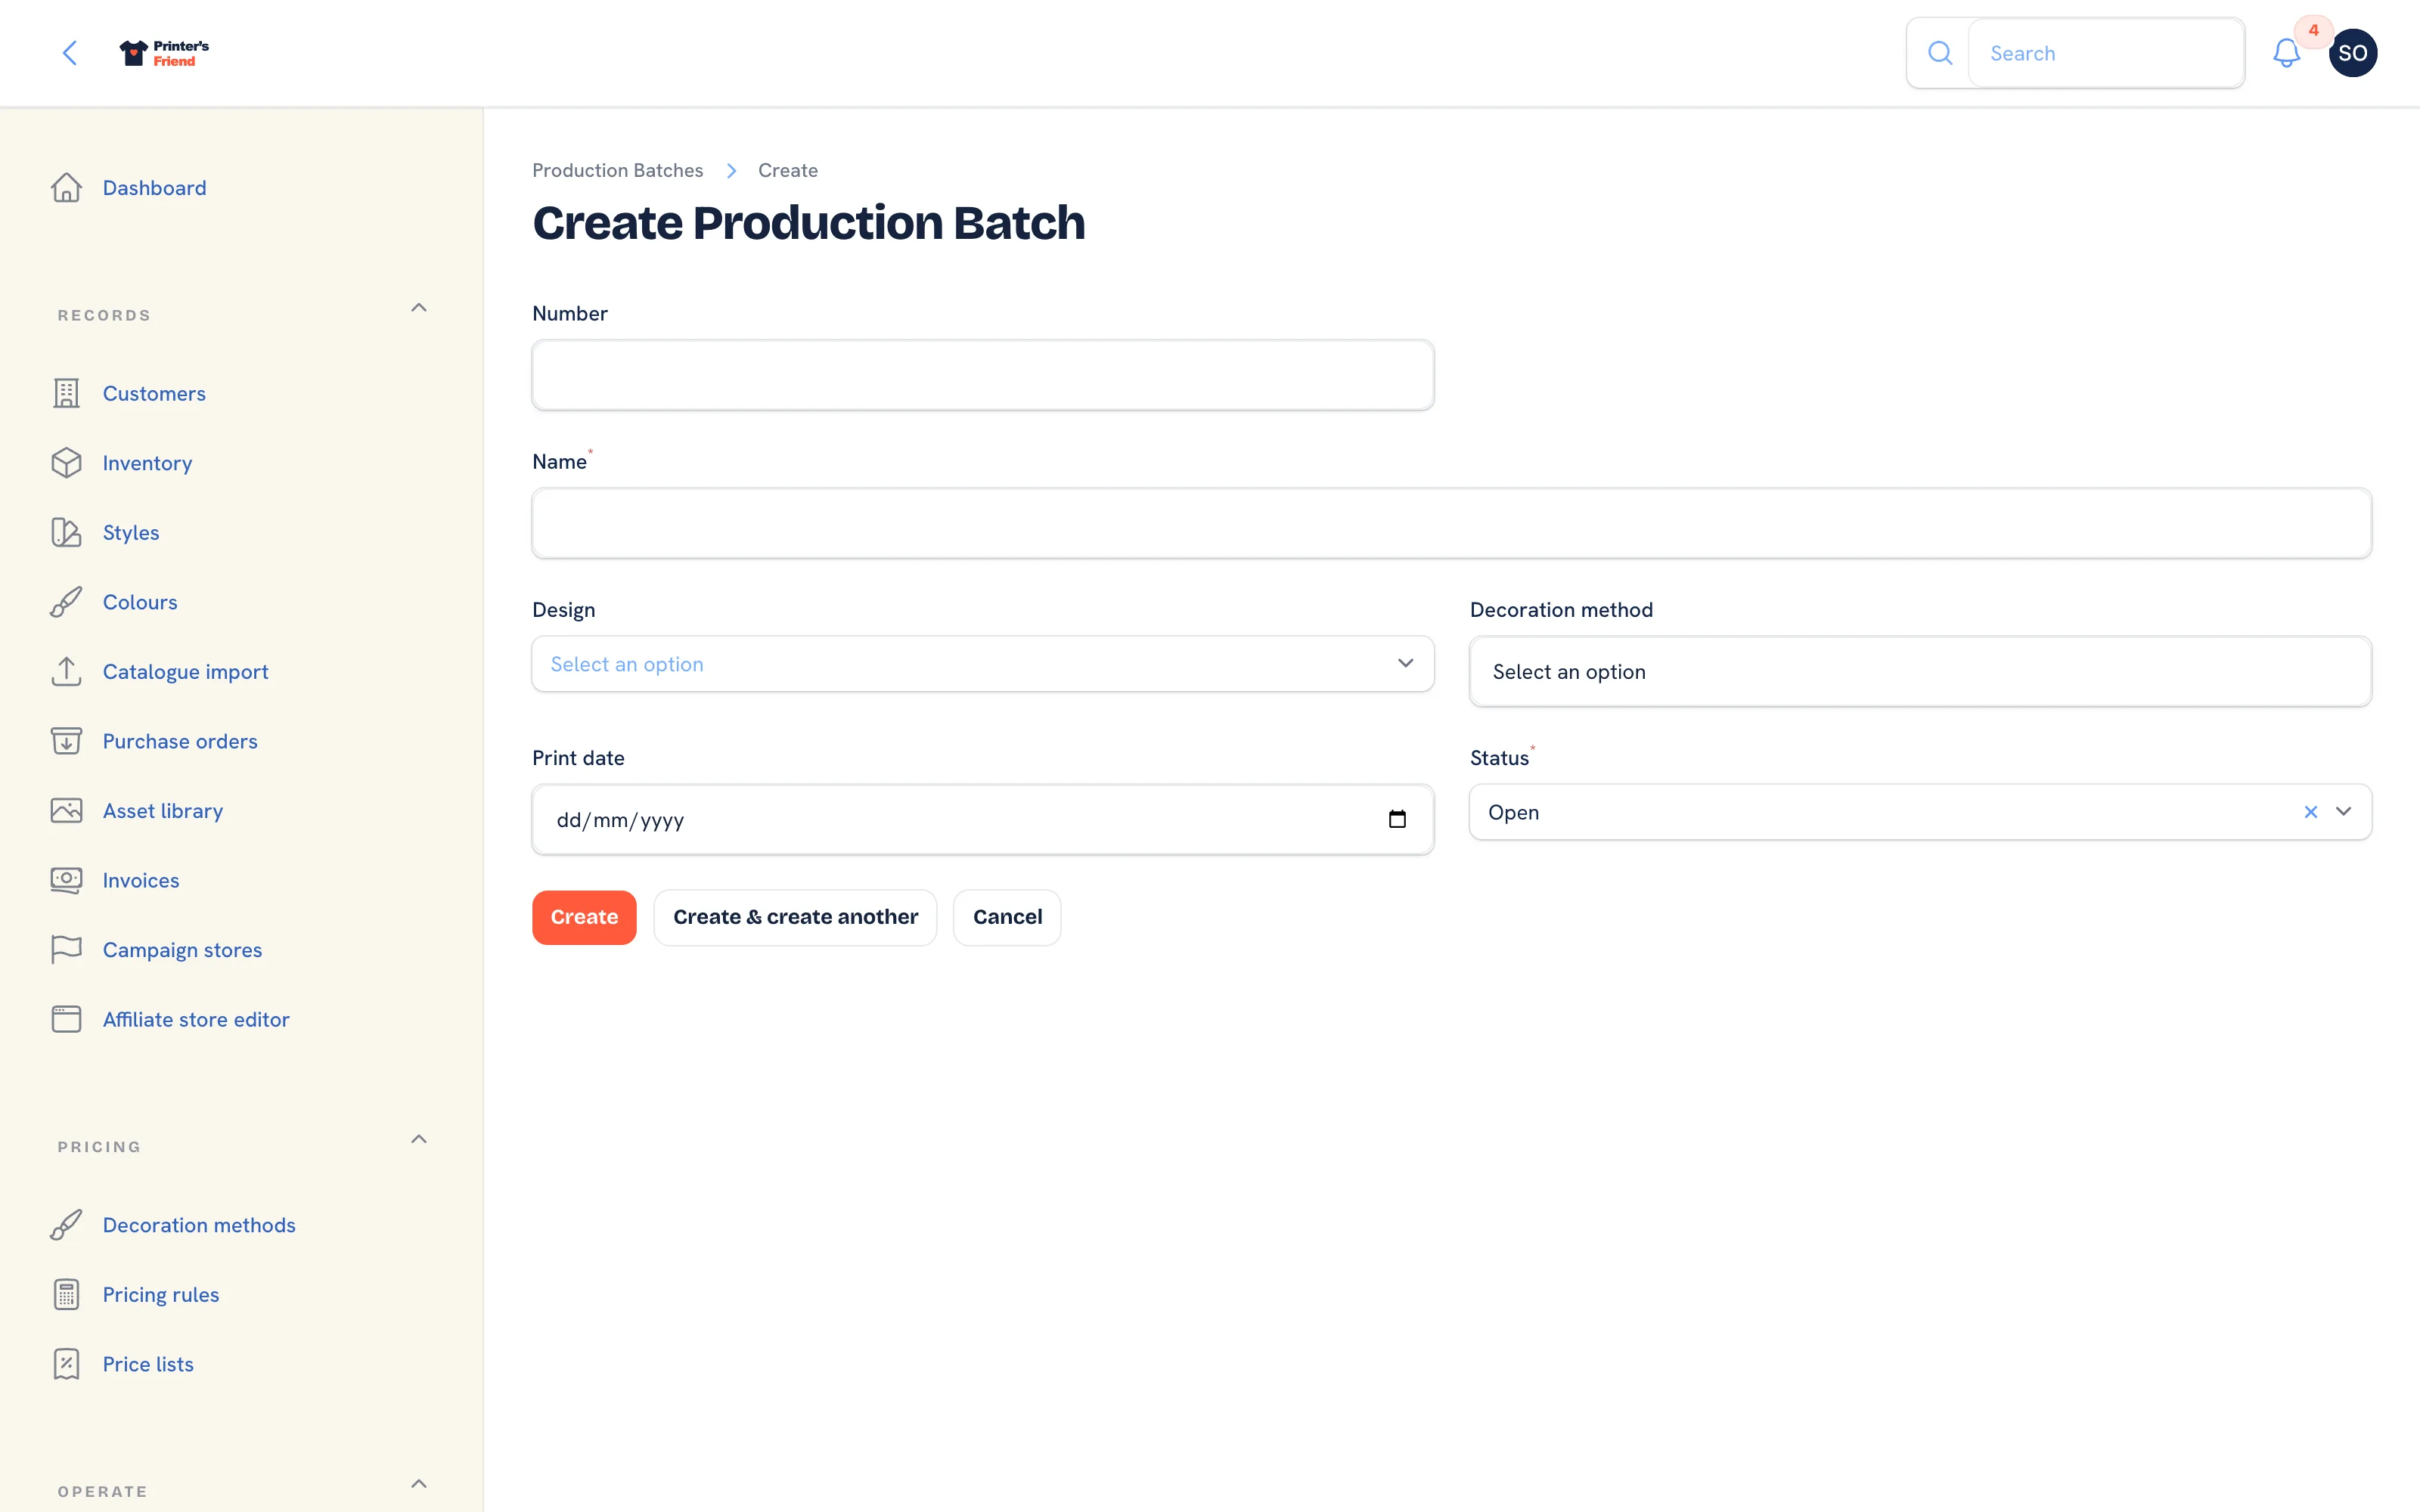2420x1512 pixels.
Task: Focus the Number input field
Action: pyautogui.click(x=982, y=375)
